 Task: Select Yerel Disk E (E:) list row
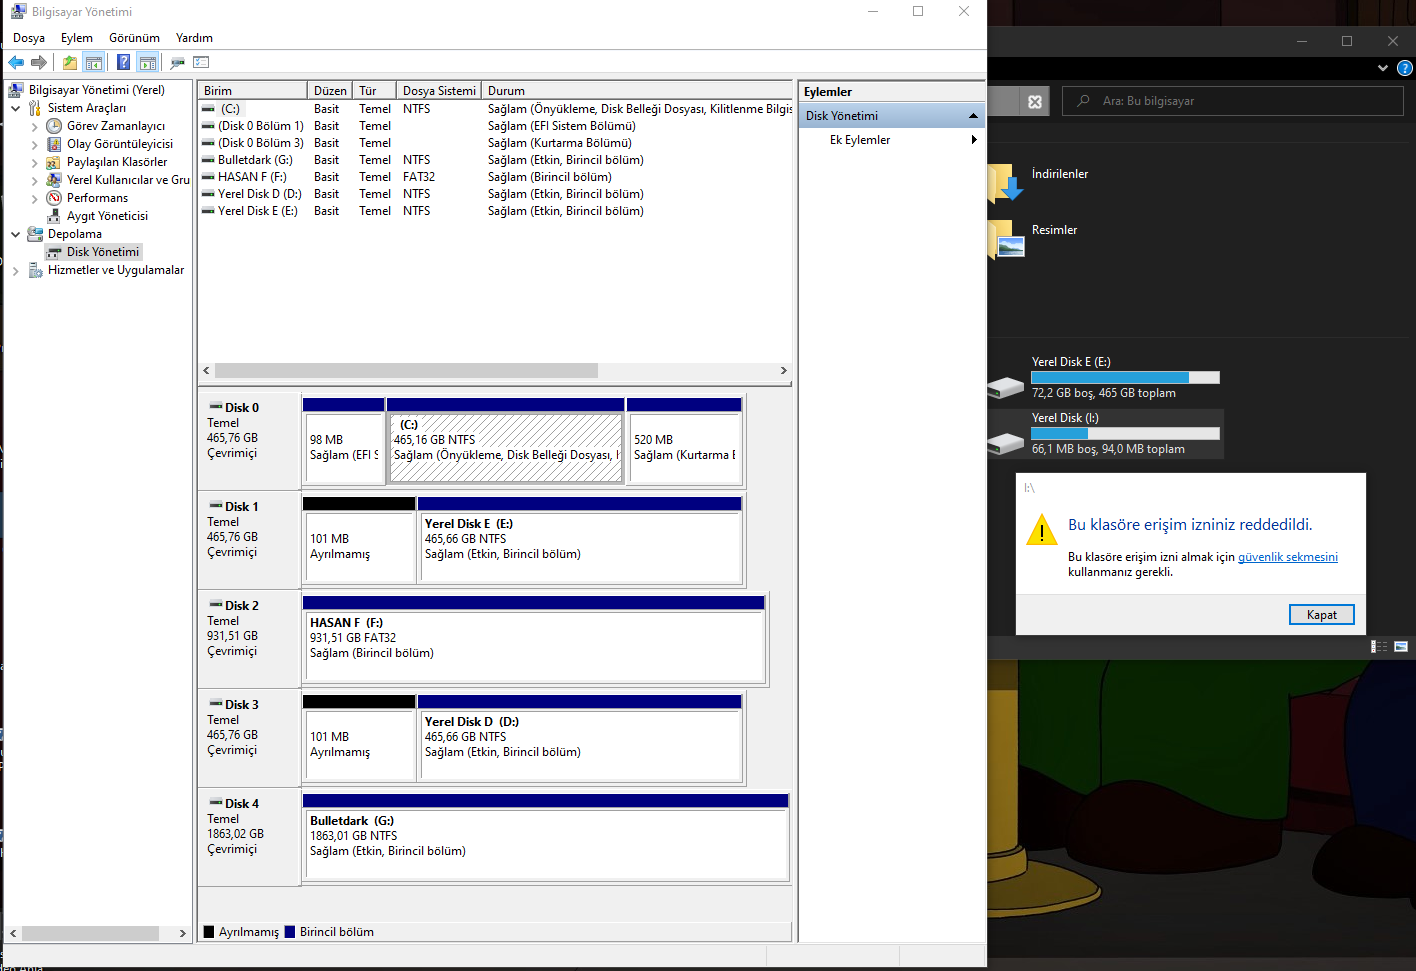495,211
